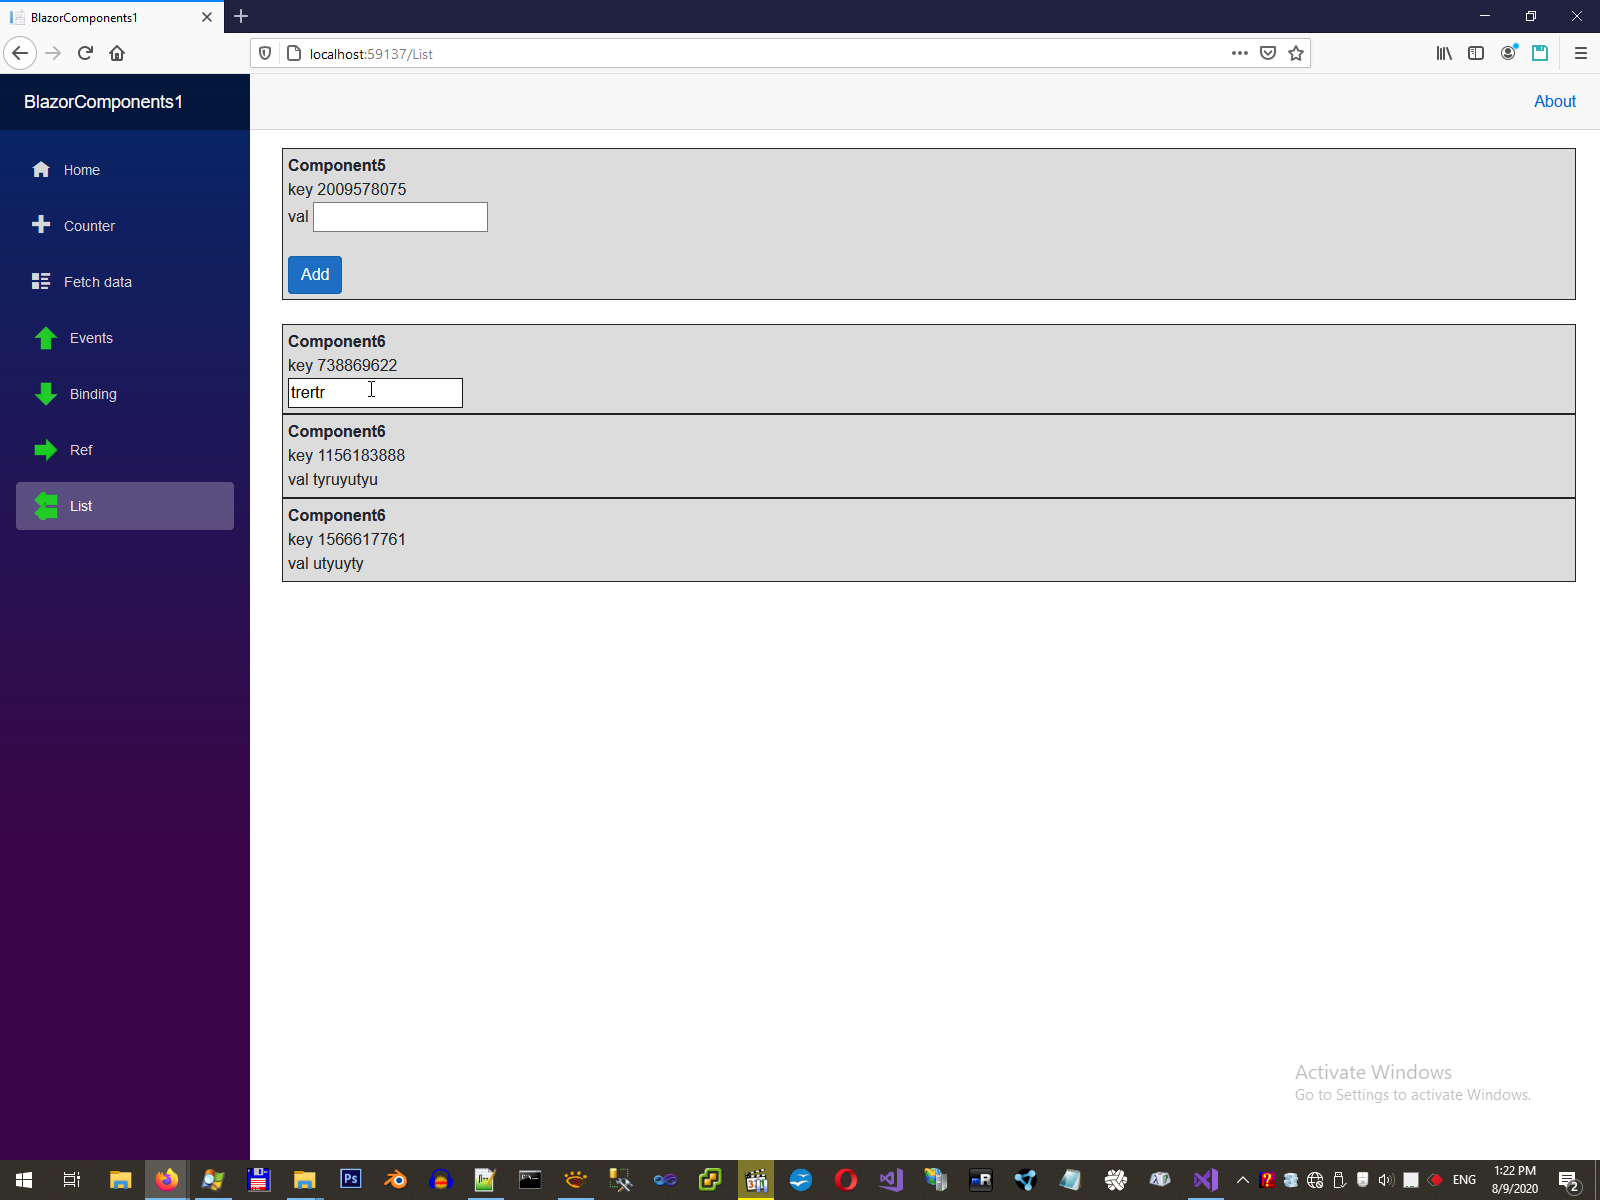Click the address bar URL

click(x=371, y=54)
